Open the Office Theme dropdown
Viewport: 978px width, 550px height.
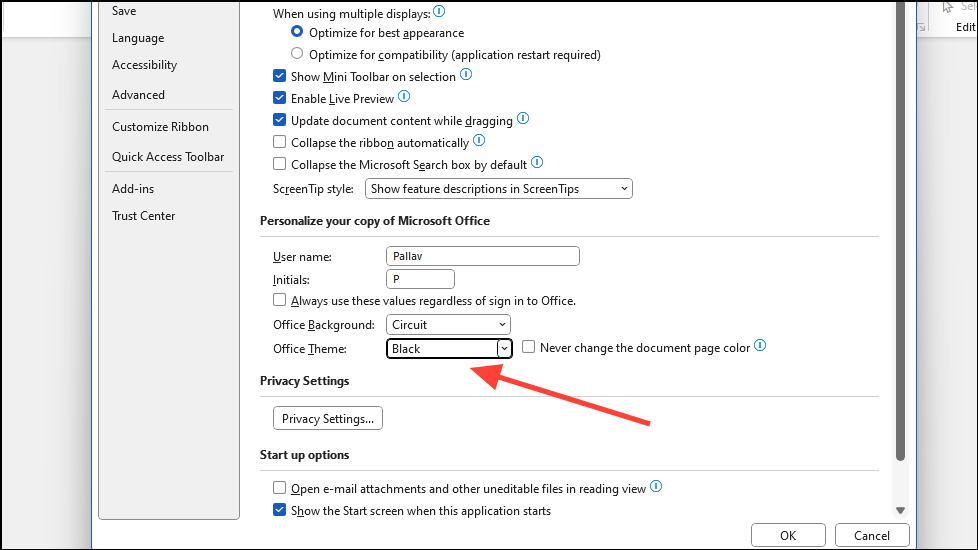449,349
